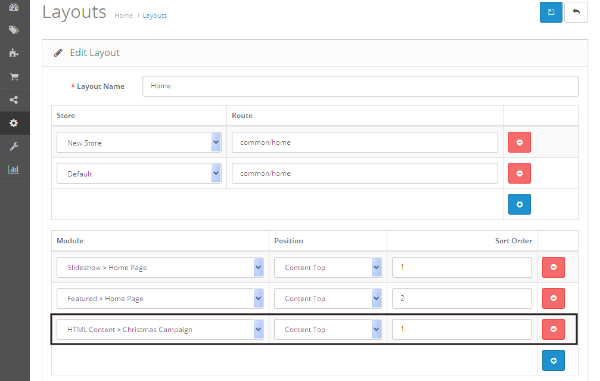Click the Store column header
Screen dimensions: 600x381
coord(66,116)
